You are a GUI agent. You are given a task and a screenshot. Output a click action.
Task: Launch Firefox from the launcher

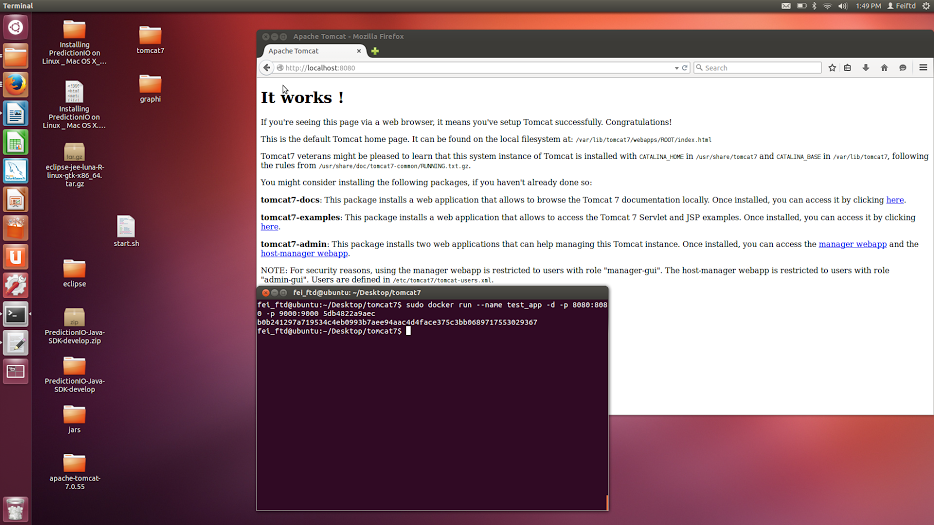coord(15,85)
